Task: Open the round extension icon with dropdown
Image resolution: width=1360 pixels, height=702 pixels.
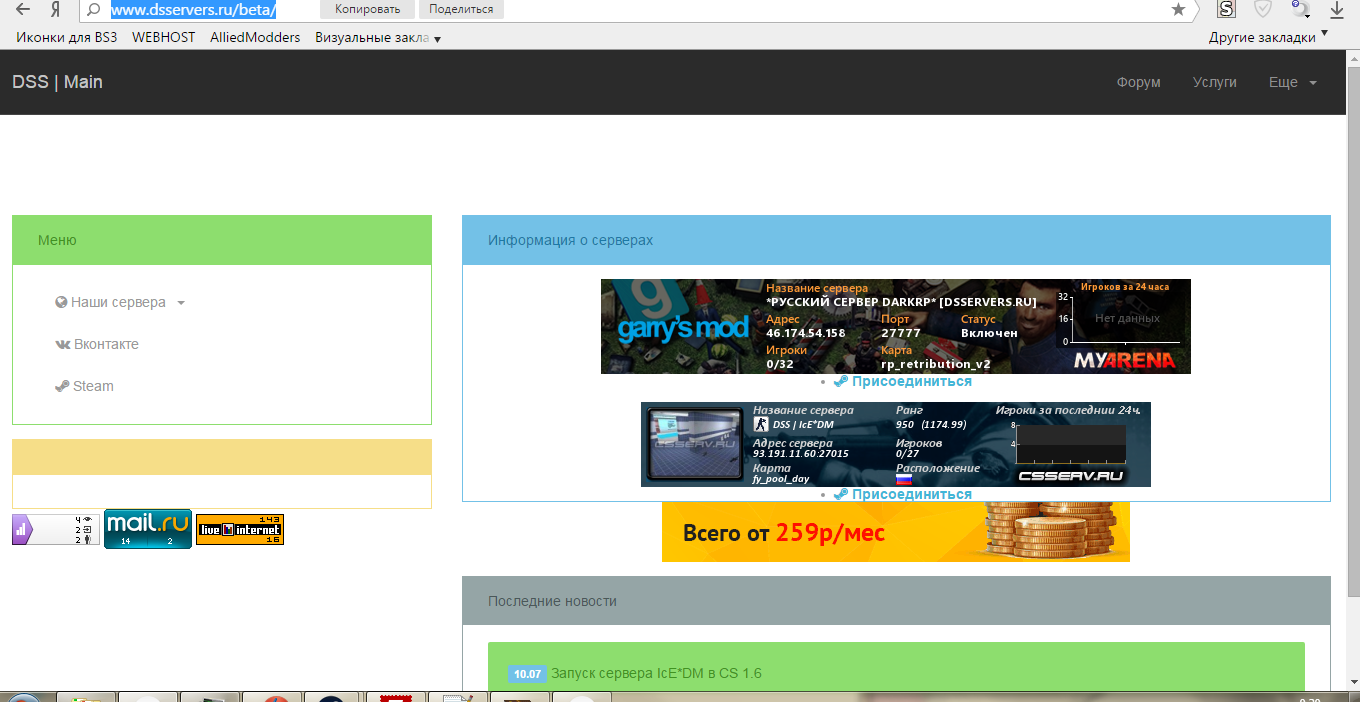Action: [1300, 10]
